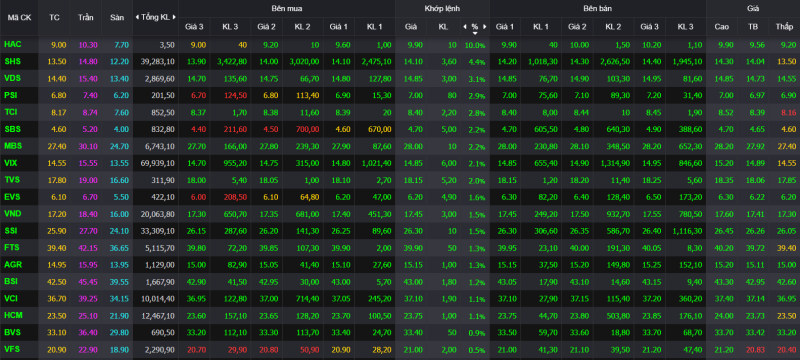Open the HAC stock ticker
The width and height of the screenshot is (800, 360).
click(x=12, y=45)
